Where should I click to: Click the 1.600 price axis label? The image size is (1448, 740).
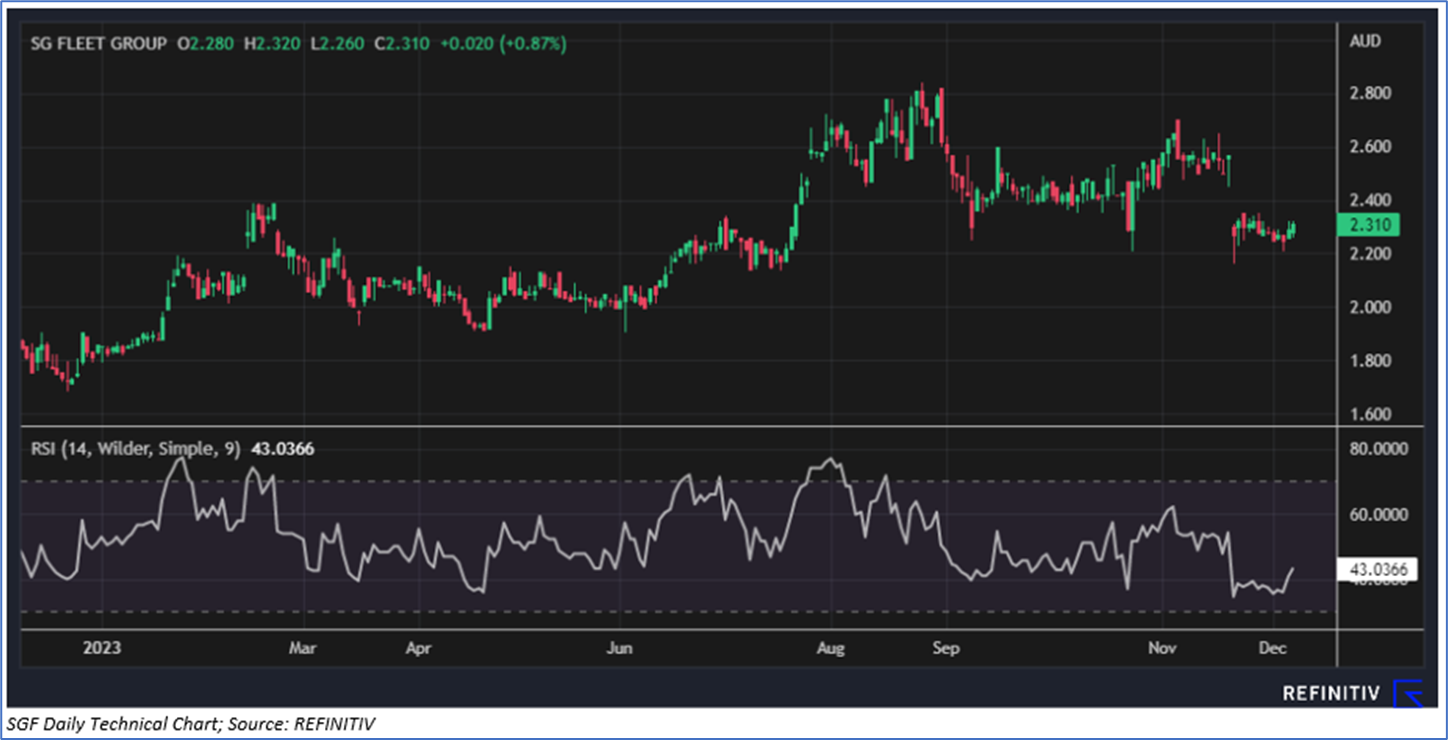[1369, 414]
